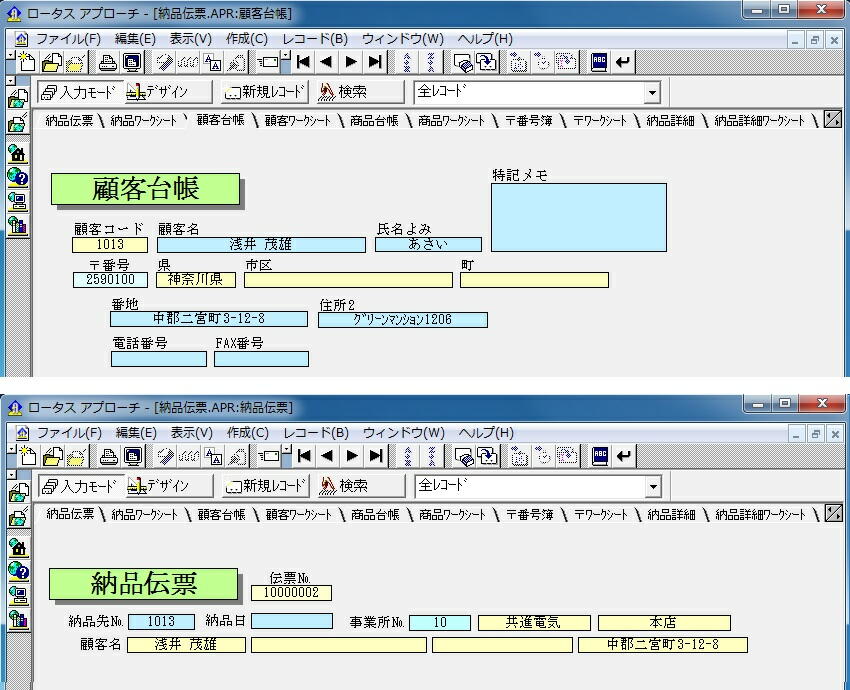Click the print preview icon in bottom window
This screenshot has width=850, height=690.
click(133, 456)
